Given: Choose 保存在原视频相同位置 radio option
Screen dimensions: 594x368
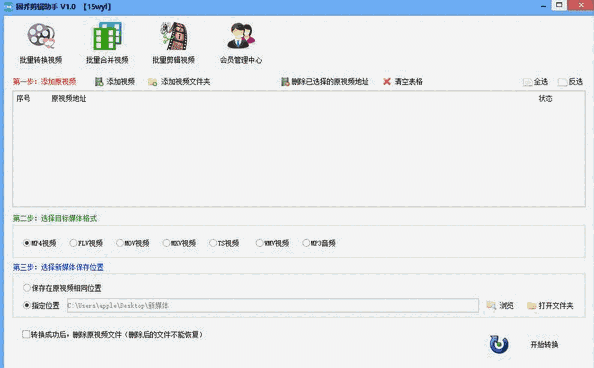Looking at the screenshot, I should pos(27,288).
